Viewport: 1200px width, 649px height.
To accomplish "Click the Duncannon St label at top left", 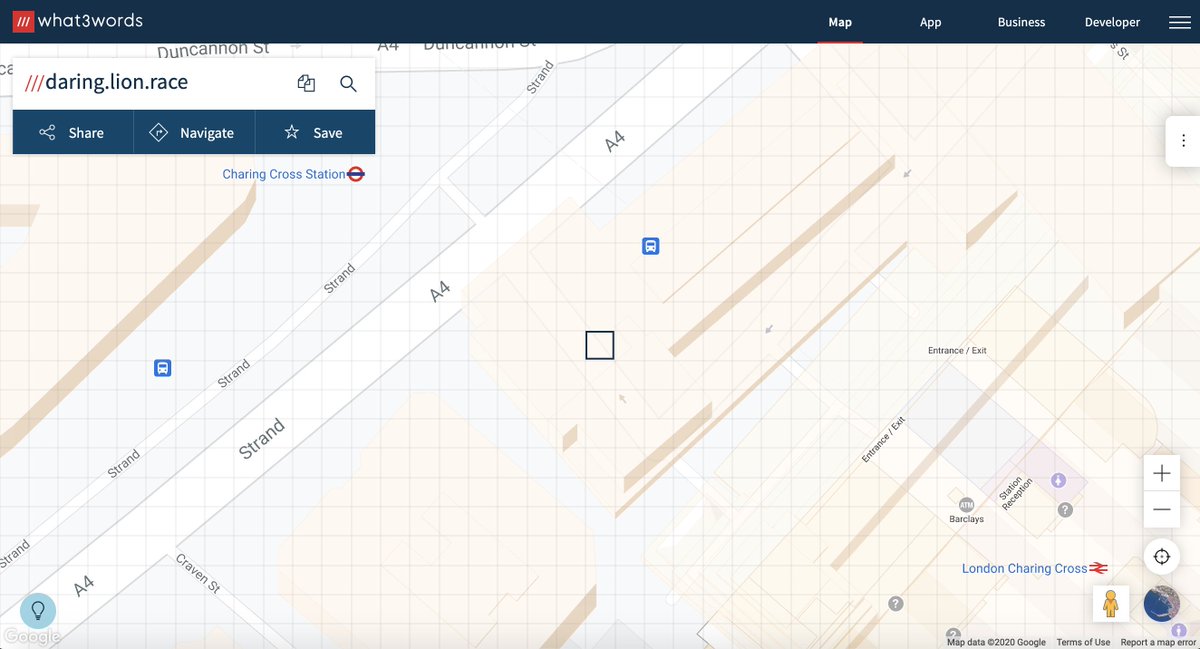I will [213, 50].
